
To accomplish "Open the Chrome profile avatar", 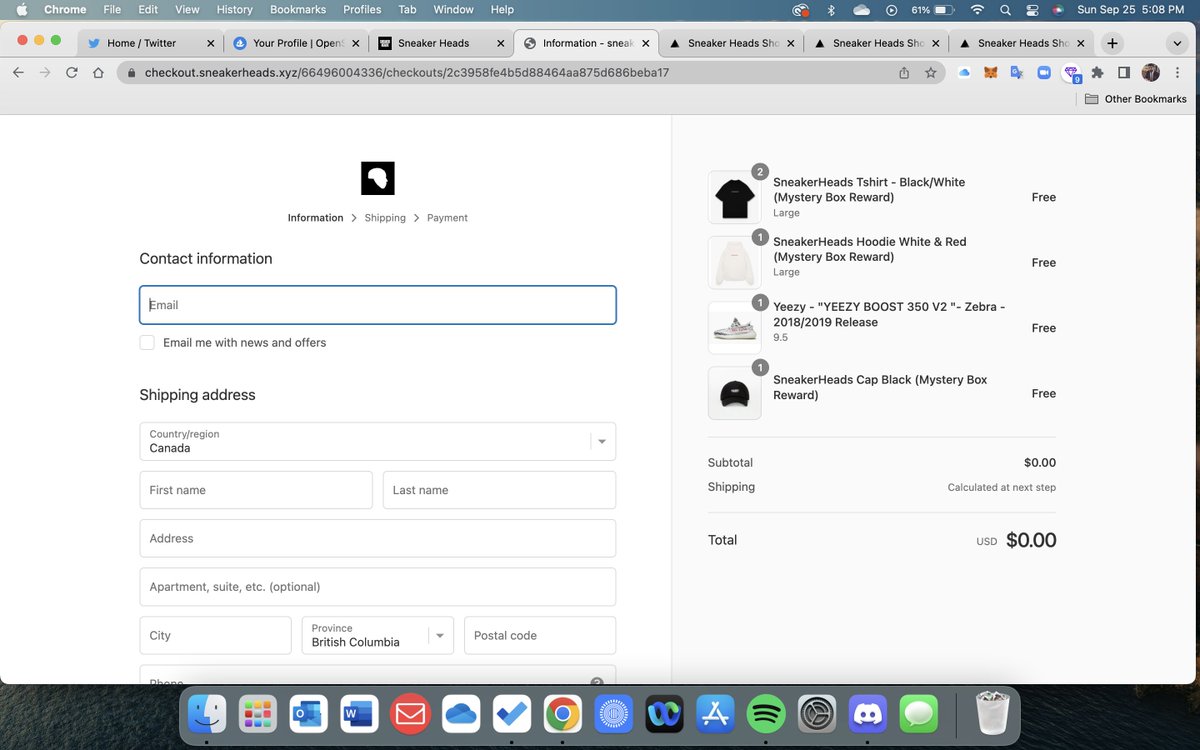I will pyautogui.click(x=1151, y=73).
